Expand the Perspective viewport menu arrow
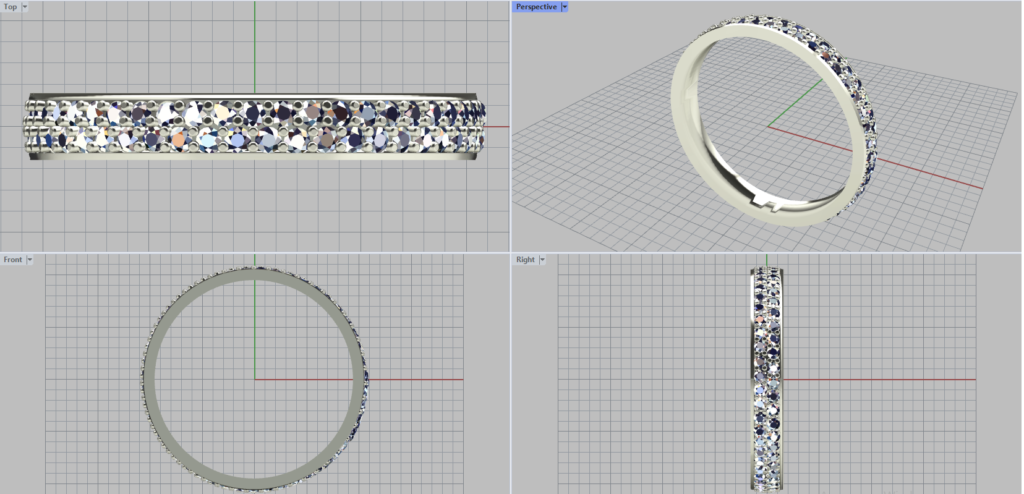1024x494 pixels. click(565, 7)
